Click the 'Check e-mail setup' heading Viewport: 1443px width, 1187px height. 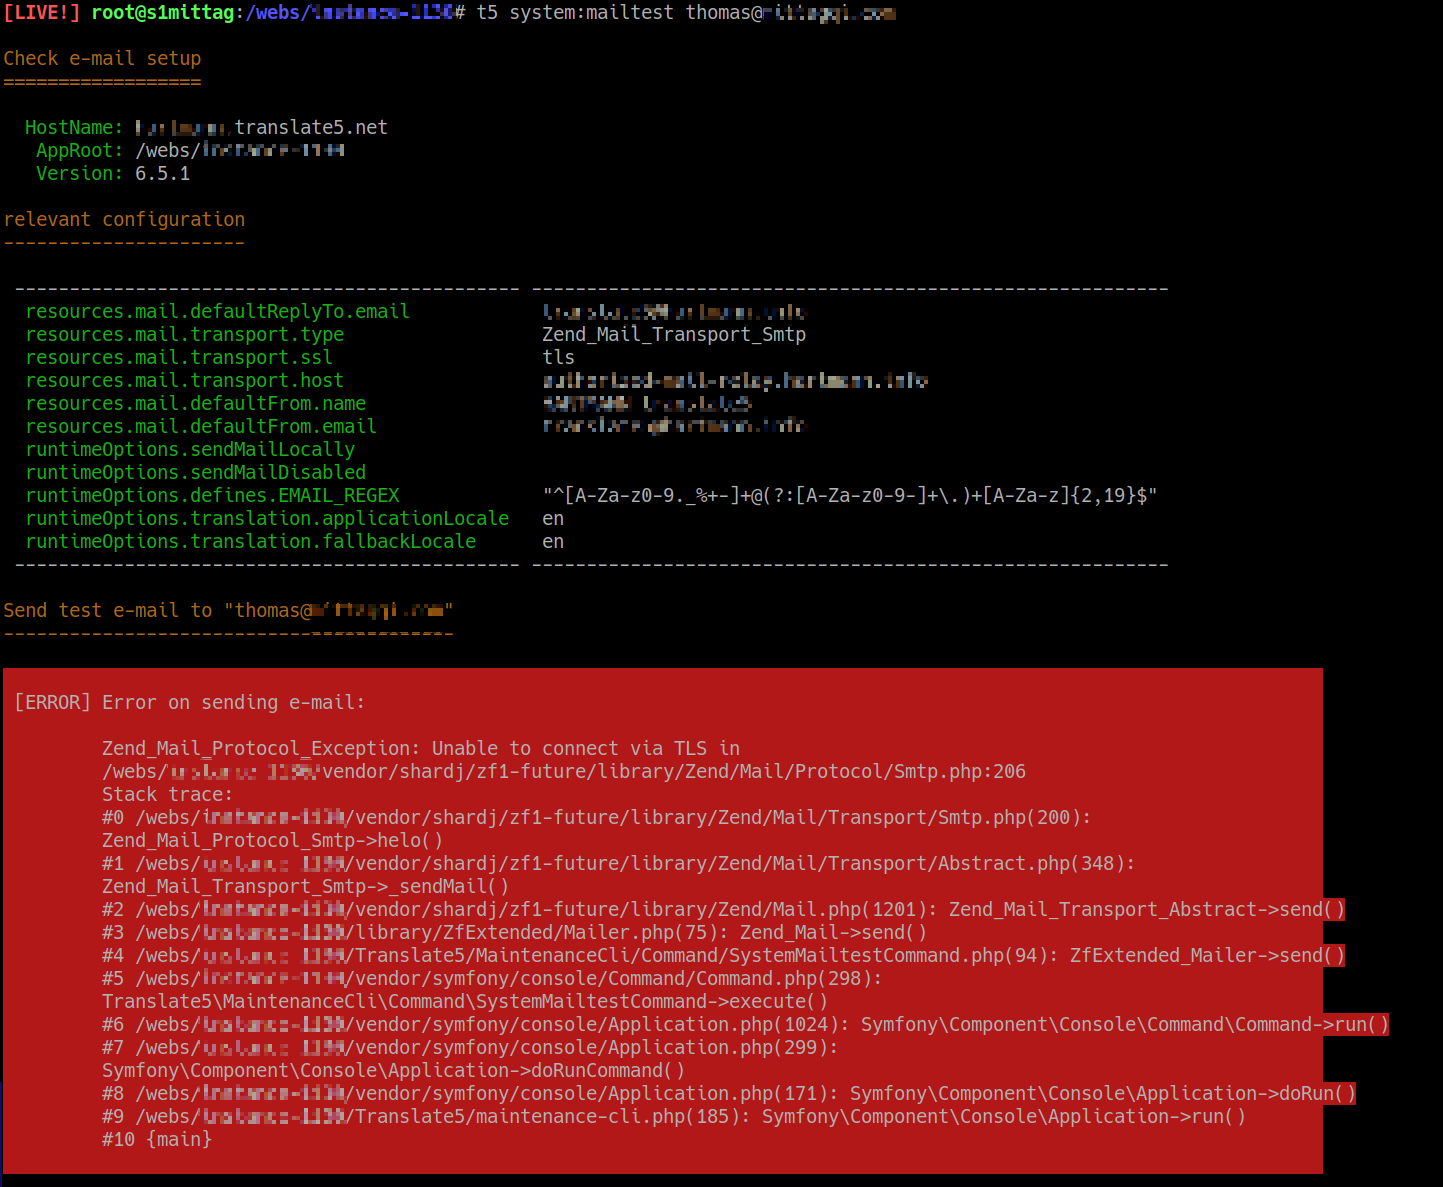tap(102, 58)
